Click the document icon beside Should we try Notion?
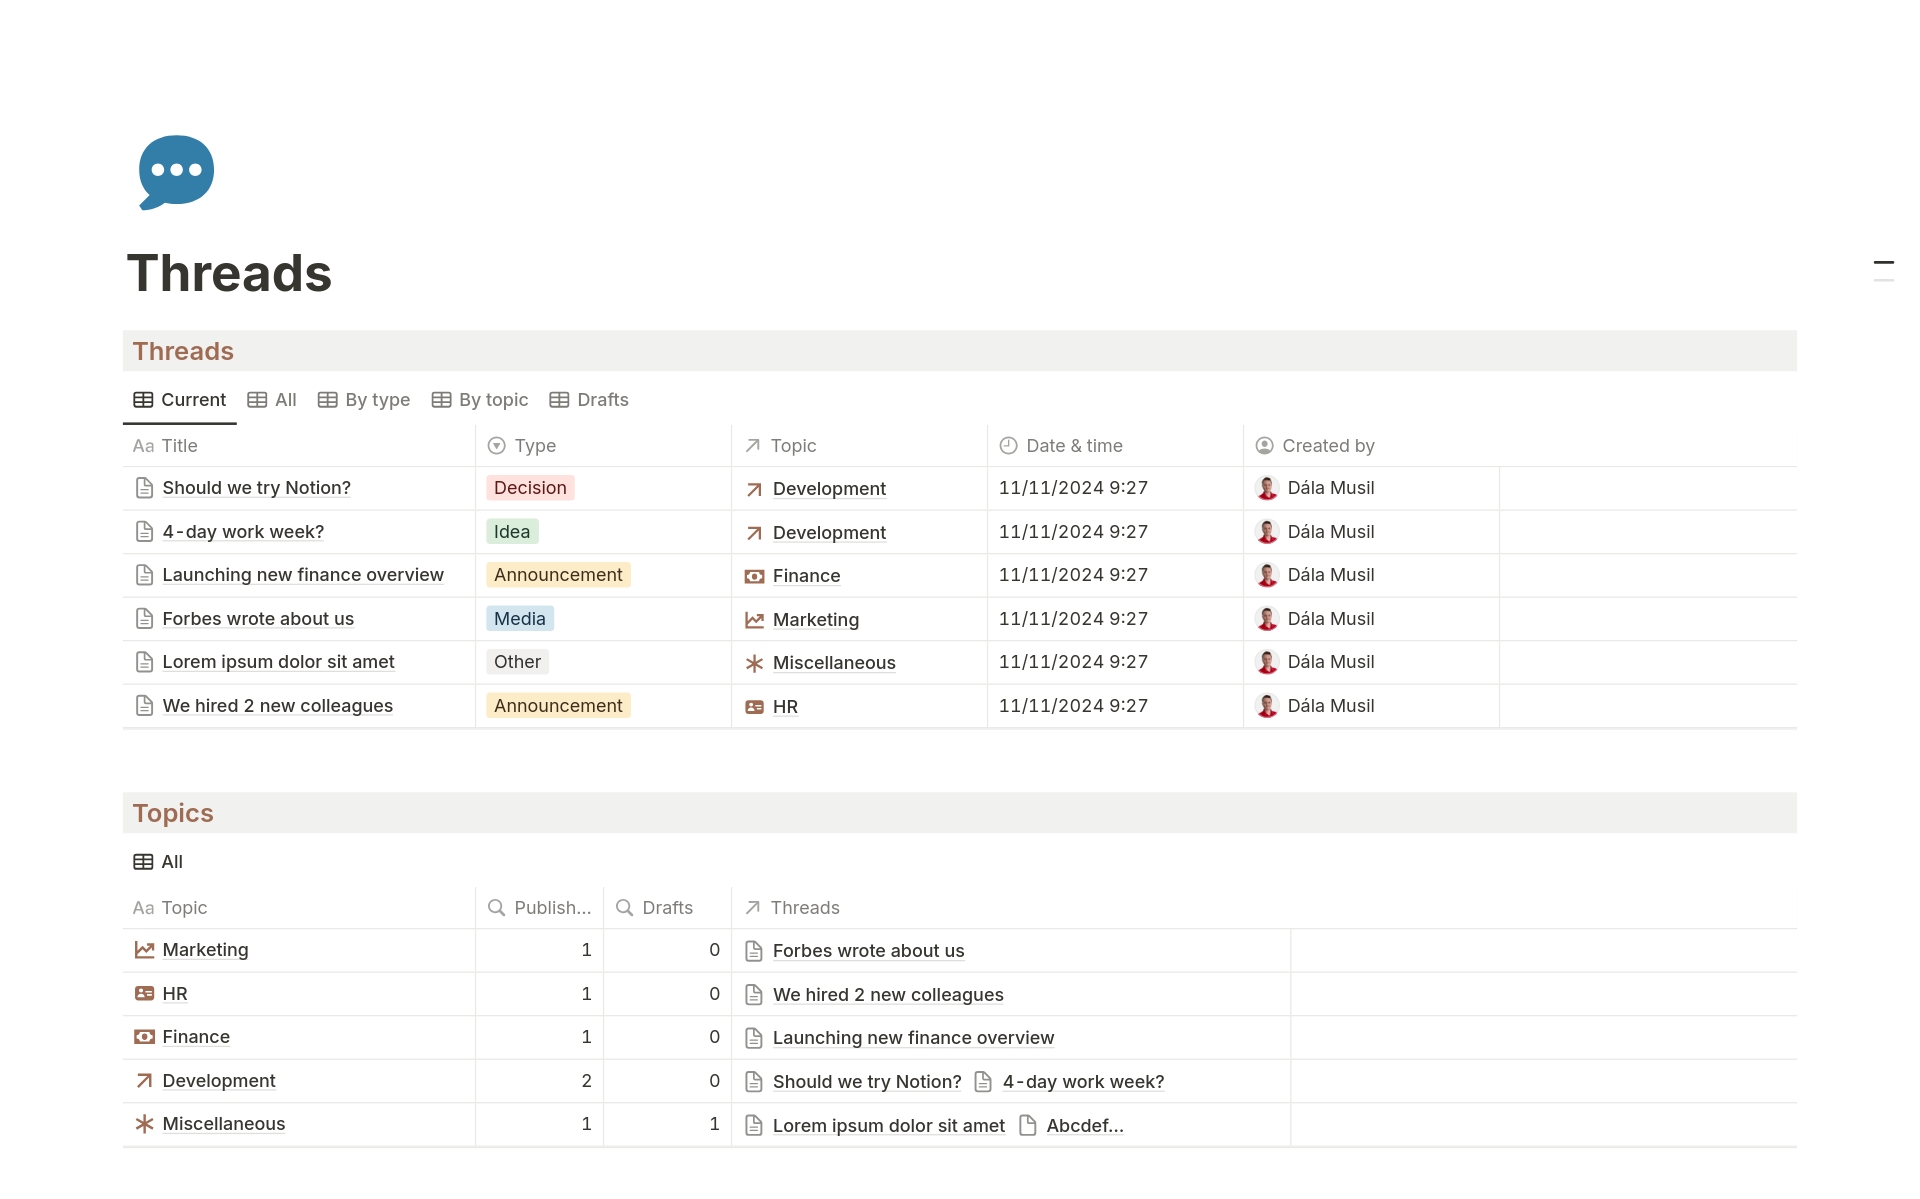This screenshot has width=1920, height=1199. [143, 488]
